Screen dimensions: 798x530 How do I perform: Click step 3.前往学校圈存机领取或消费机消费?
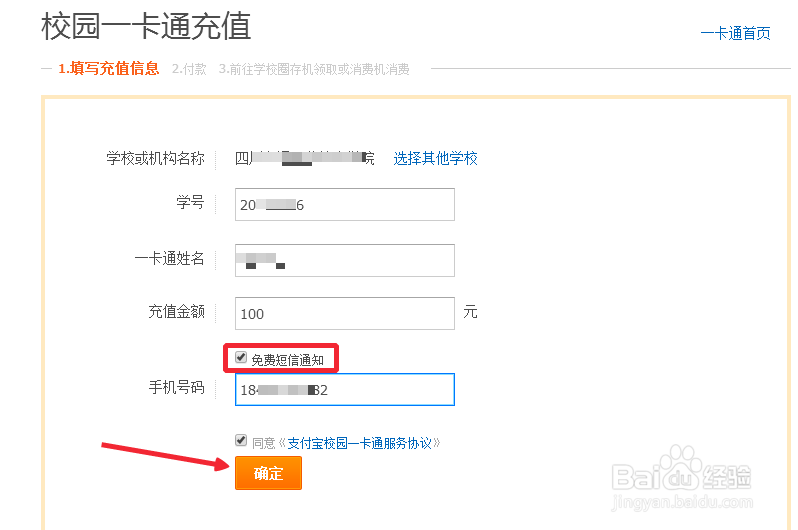coord(314,69)
